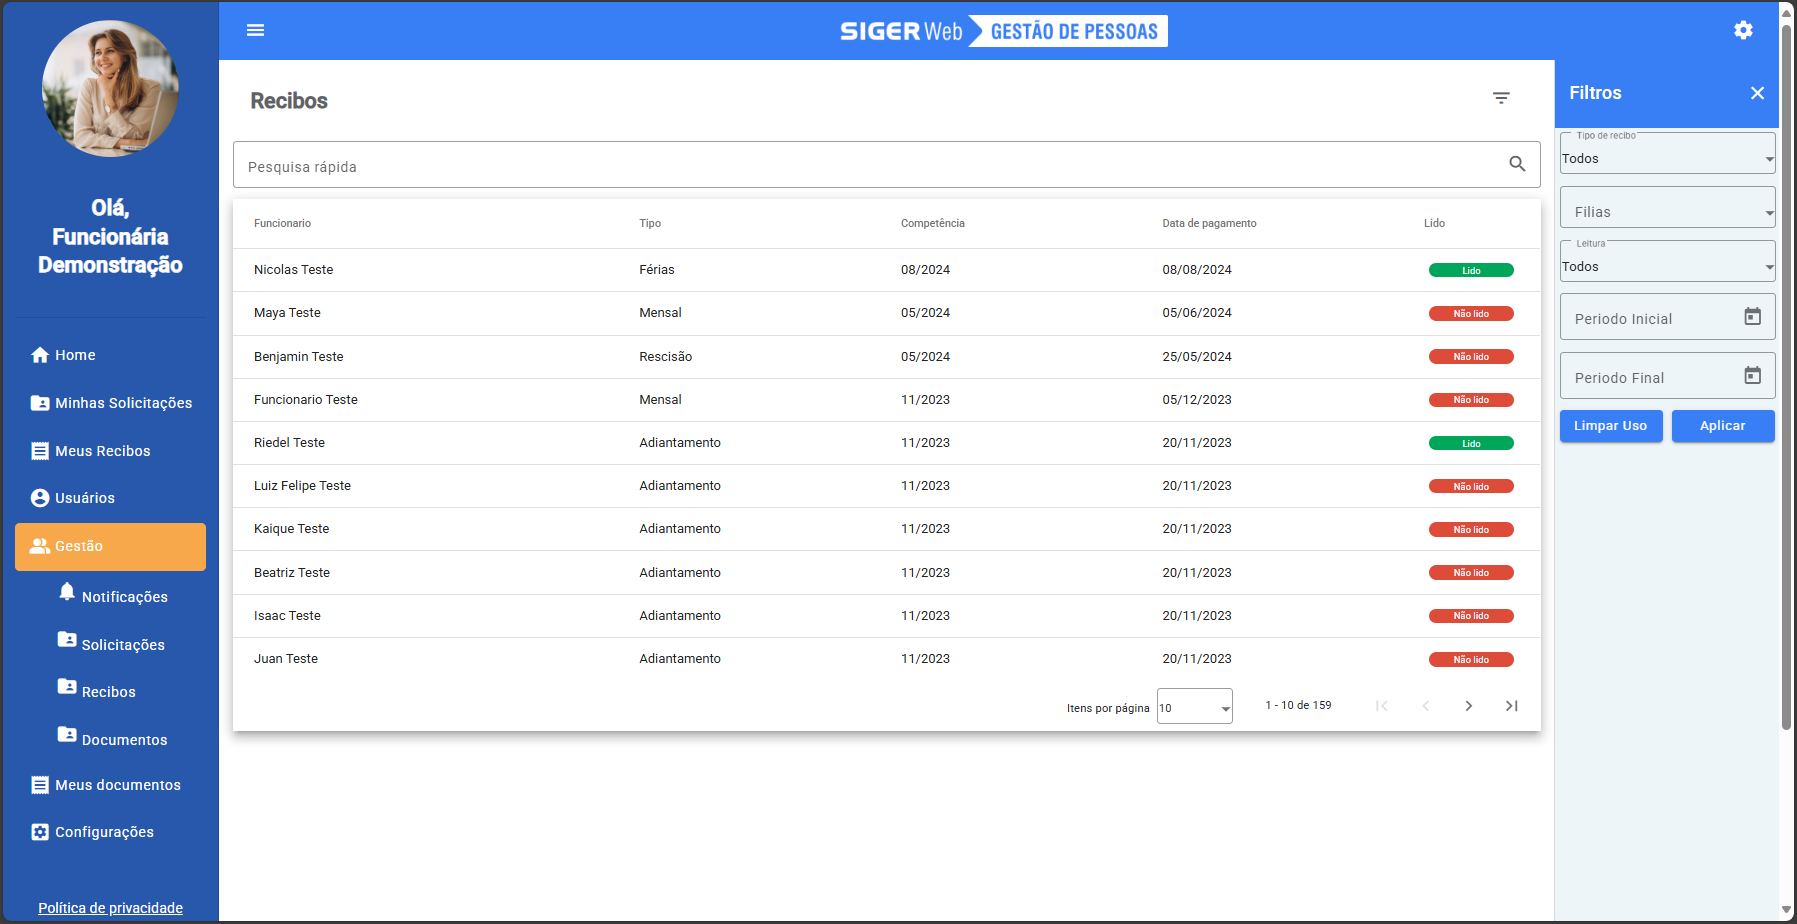Click the 25/05/2024 payment date cell

click(1197, 357)
